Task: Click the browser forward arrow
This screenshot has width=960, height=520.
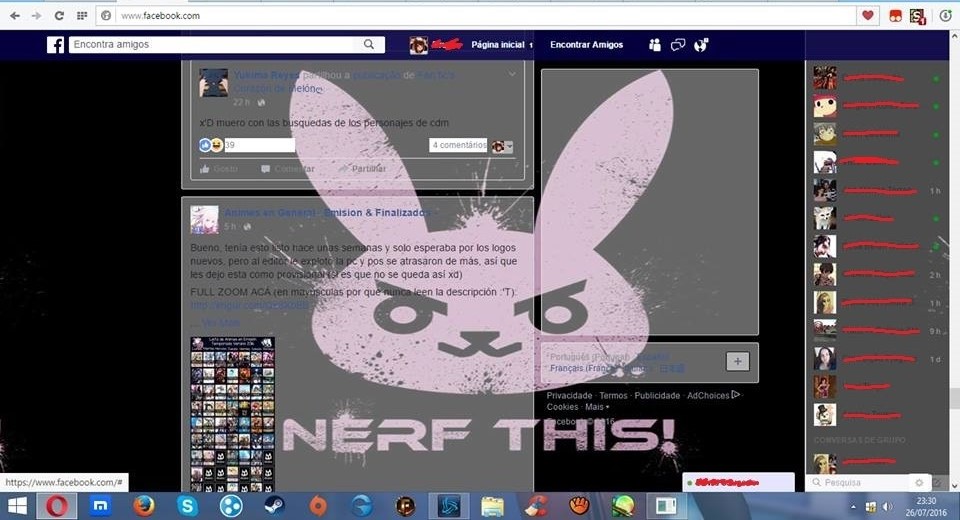Action: pyautogui.click(x=37, y=16)
